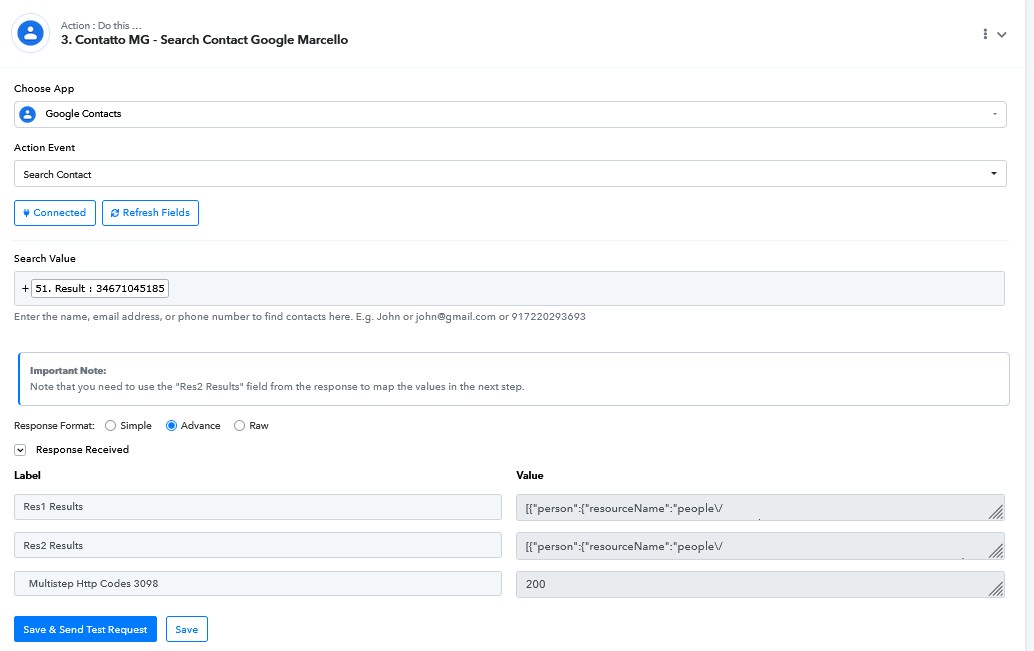Viewport: 1034px width, 651px height.
Task: Grab the resize handle of Res1 Results value
Action: 996,513
